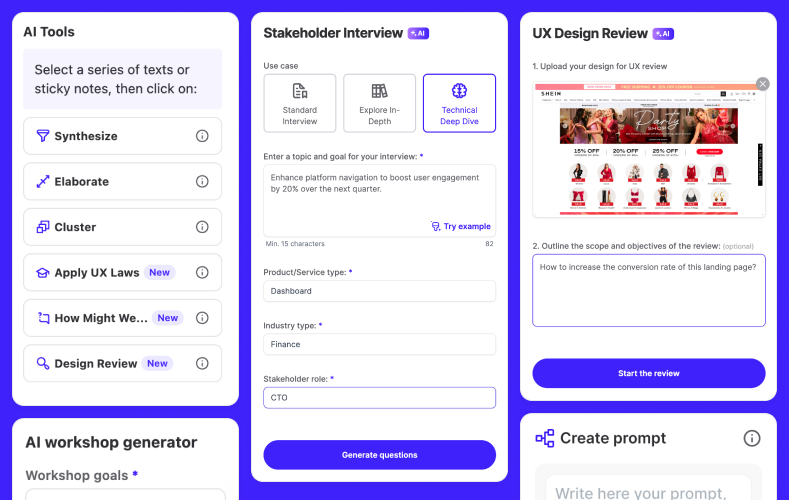Show info for the Cluster tool
Image resolution: width=789 pixels, height=500 pixels.
(x=202, y=227)
